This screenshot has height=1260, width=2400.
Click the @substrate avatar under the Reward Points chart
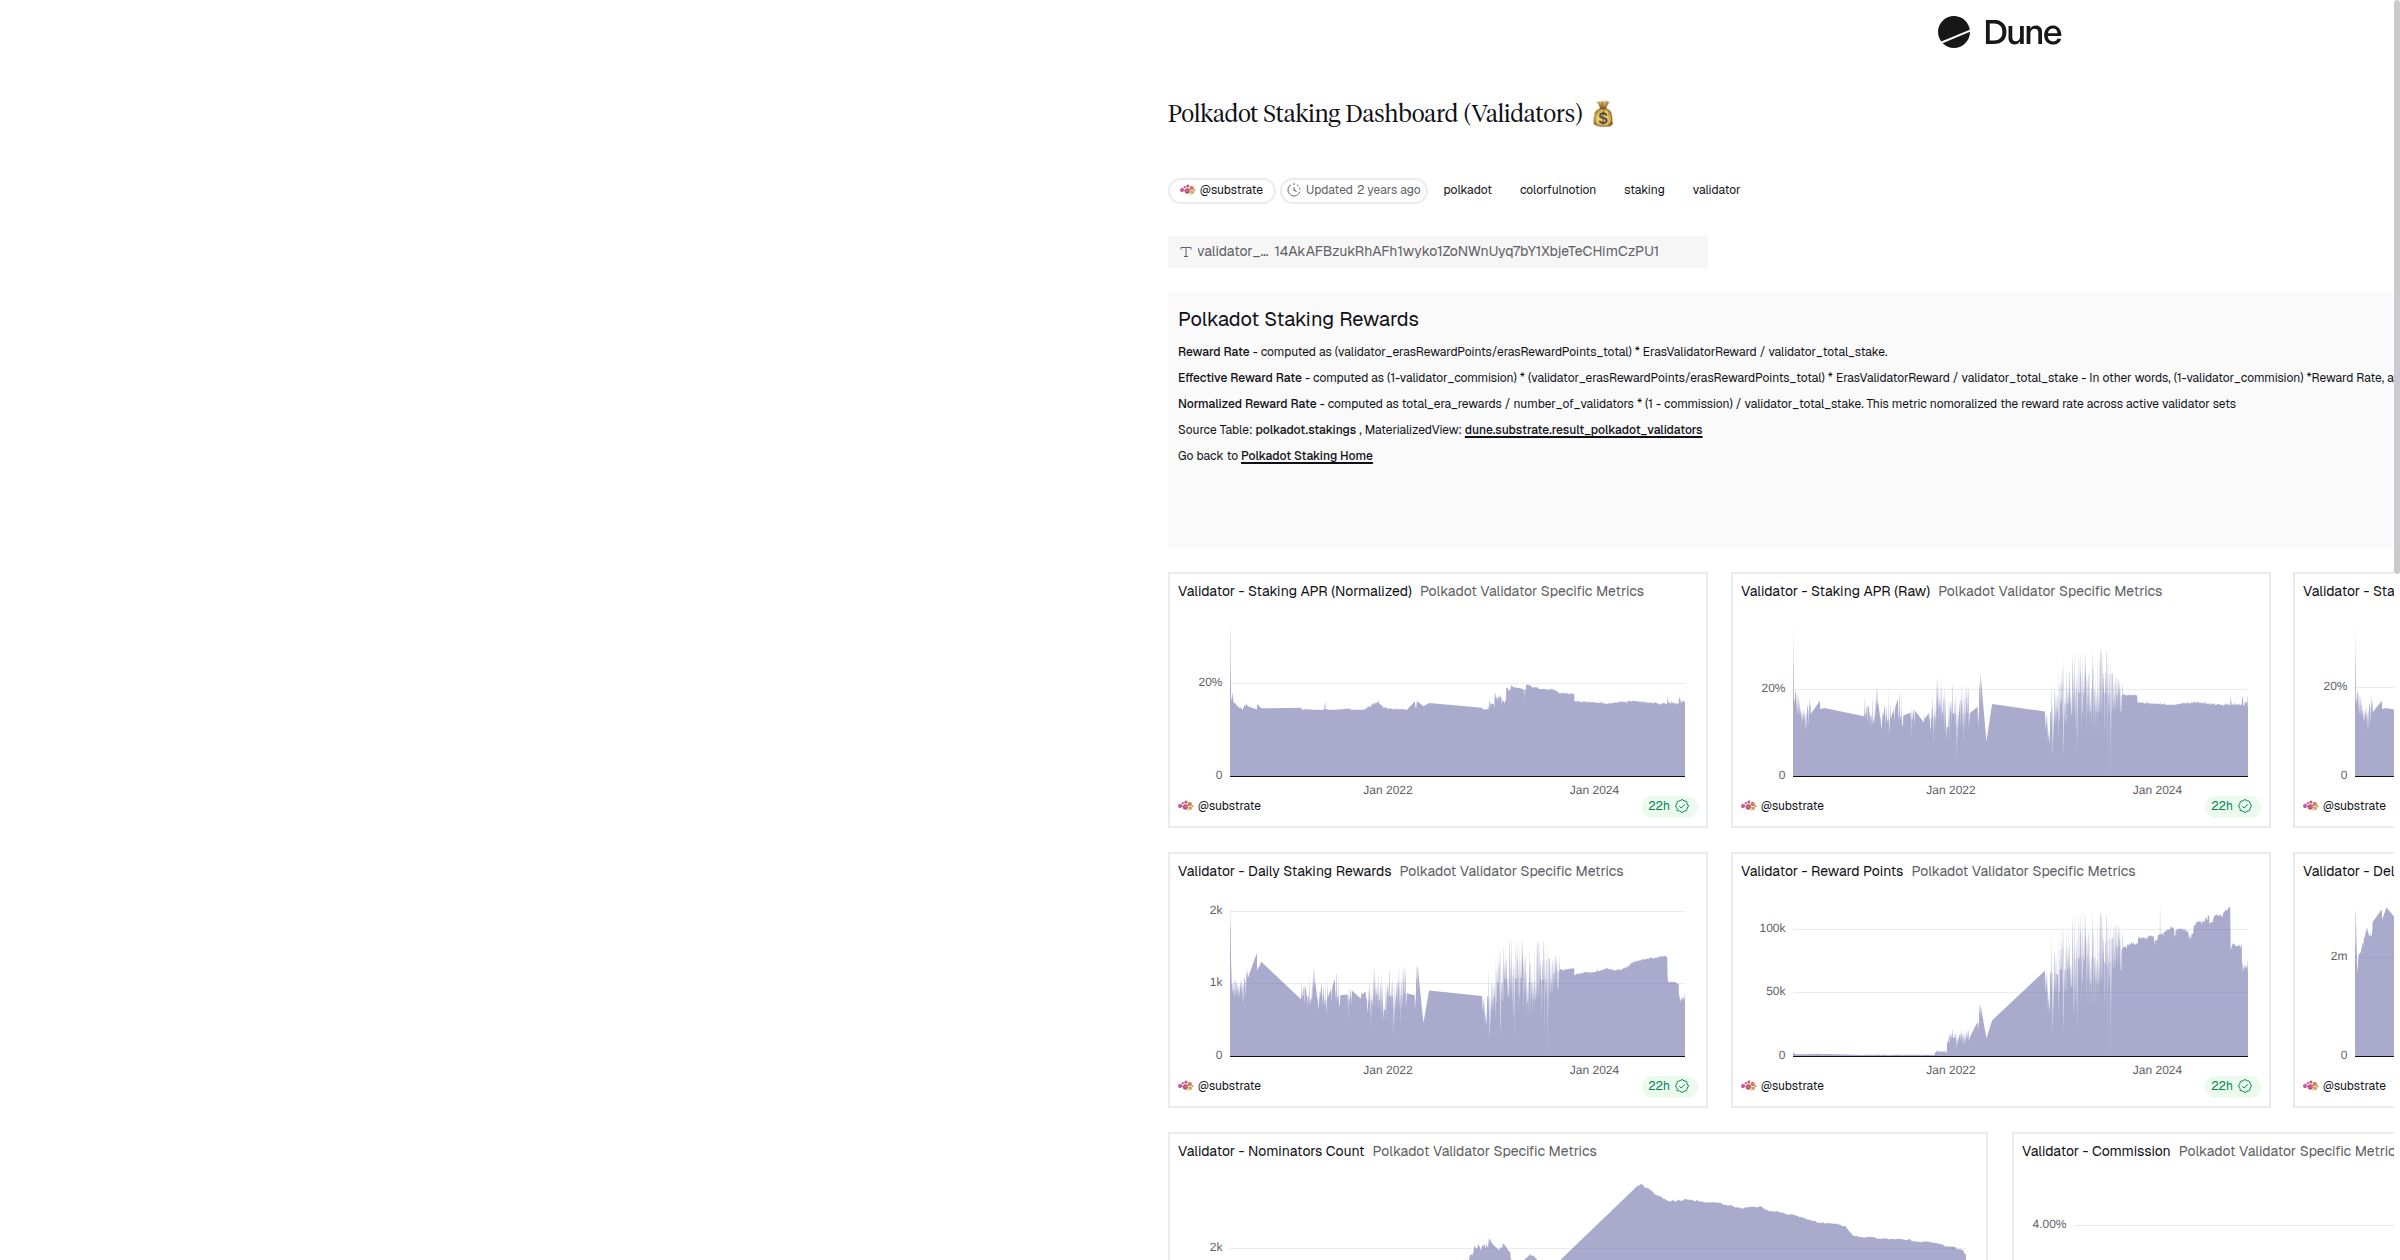(1749, 1086)
